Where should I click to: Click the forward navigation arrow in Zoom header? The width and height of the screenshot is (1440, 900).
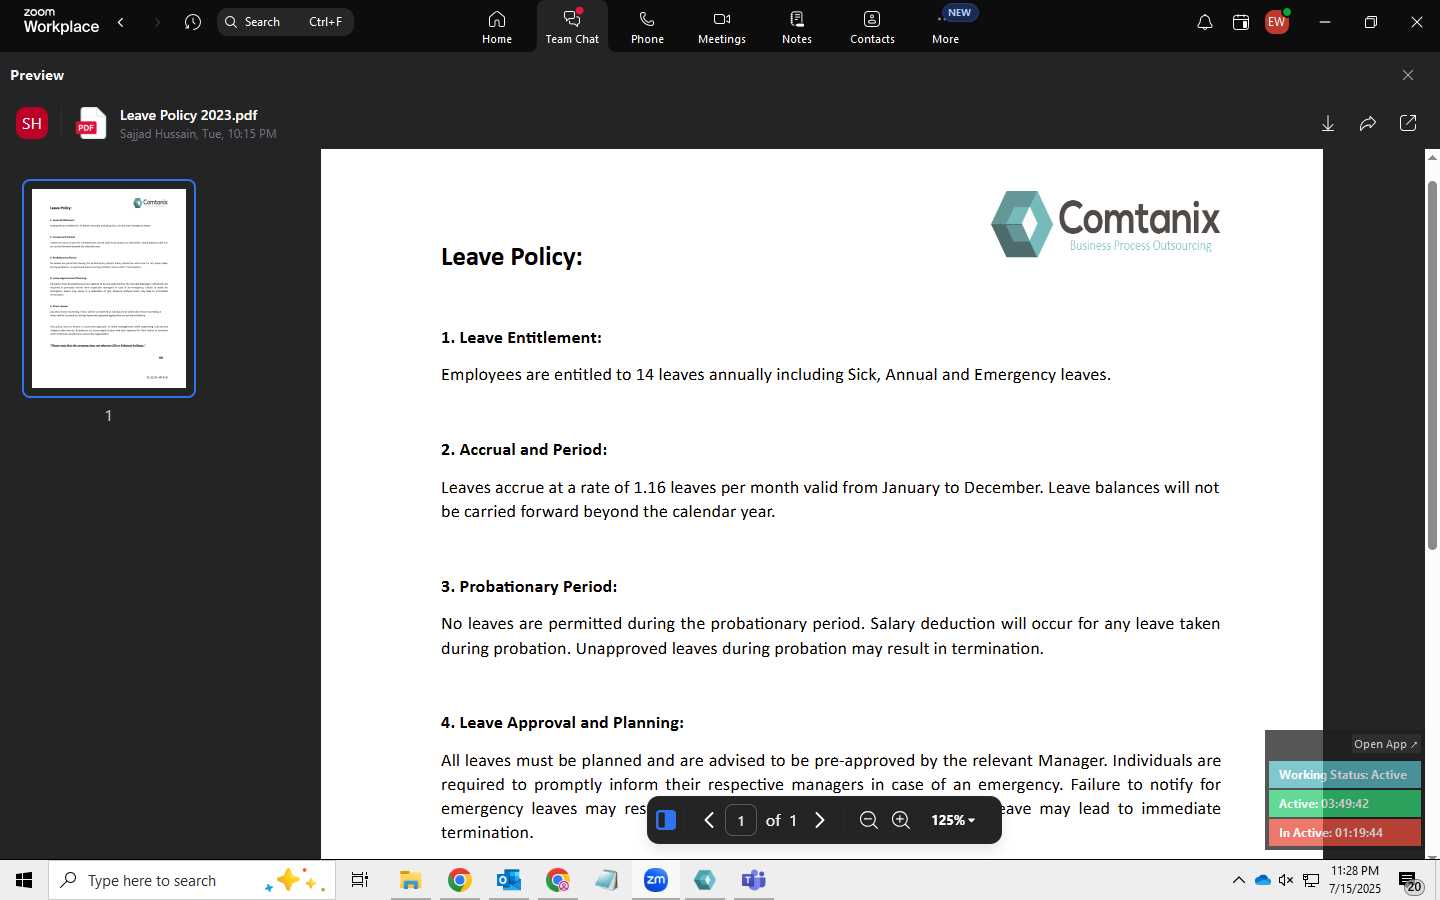[157, 22]
